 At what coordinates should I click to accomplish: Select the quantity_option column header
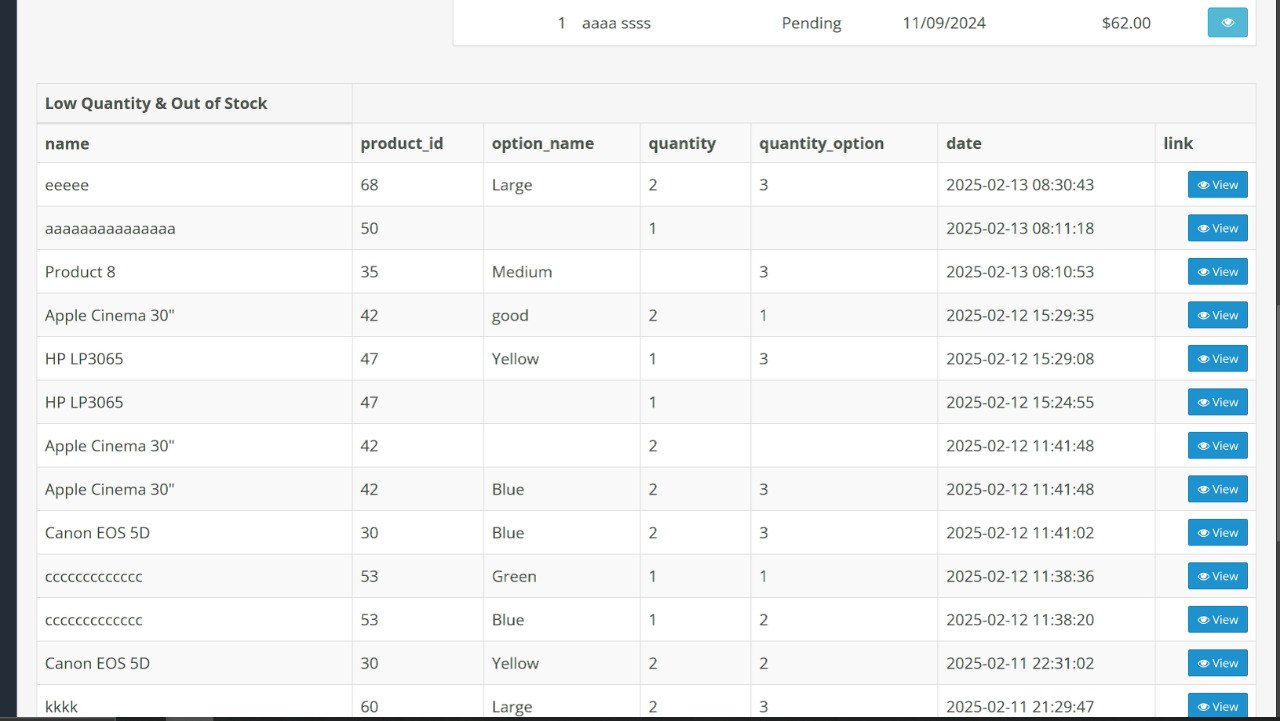pos(821,143)
